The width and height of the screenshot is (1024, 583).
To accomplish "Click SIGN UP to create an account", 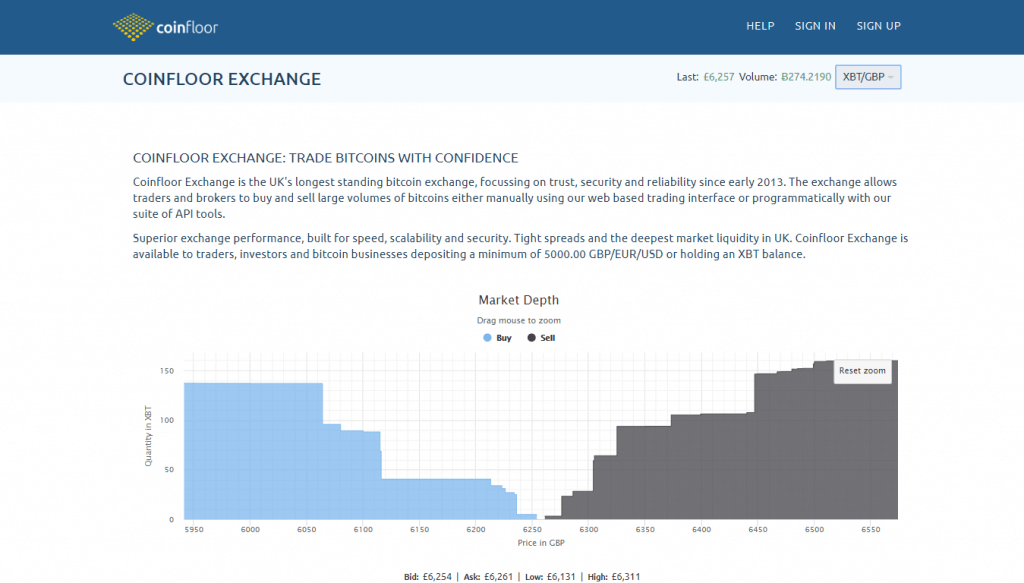I will [x=878, y=26].
